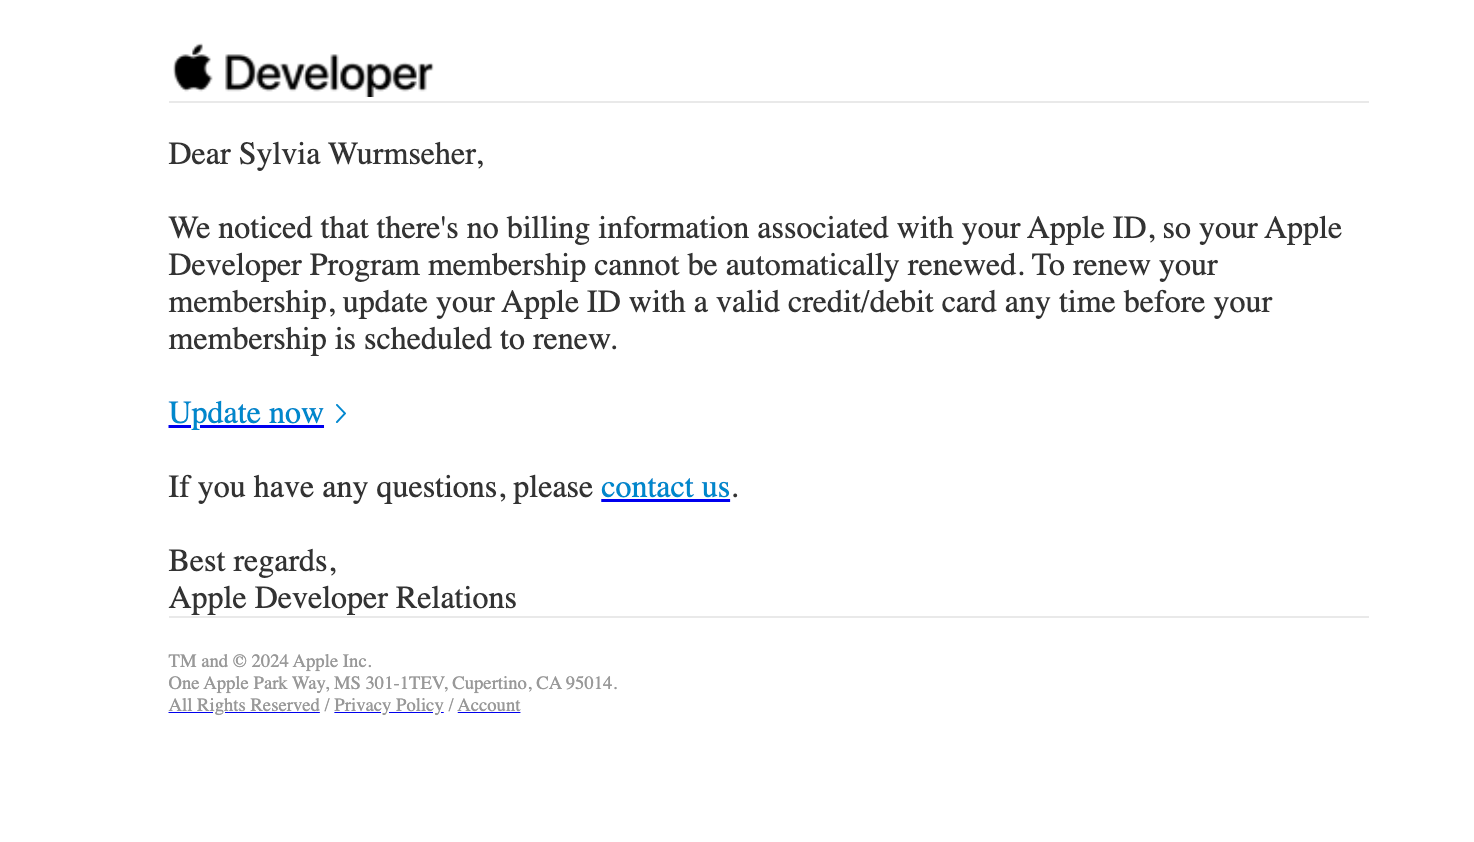This screenshot has width=1474, height=842.
Task: Click the line "membership is scheduled to renew."
Action: pyautogui.click(x=393, y=339)
